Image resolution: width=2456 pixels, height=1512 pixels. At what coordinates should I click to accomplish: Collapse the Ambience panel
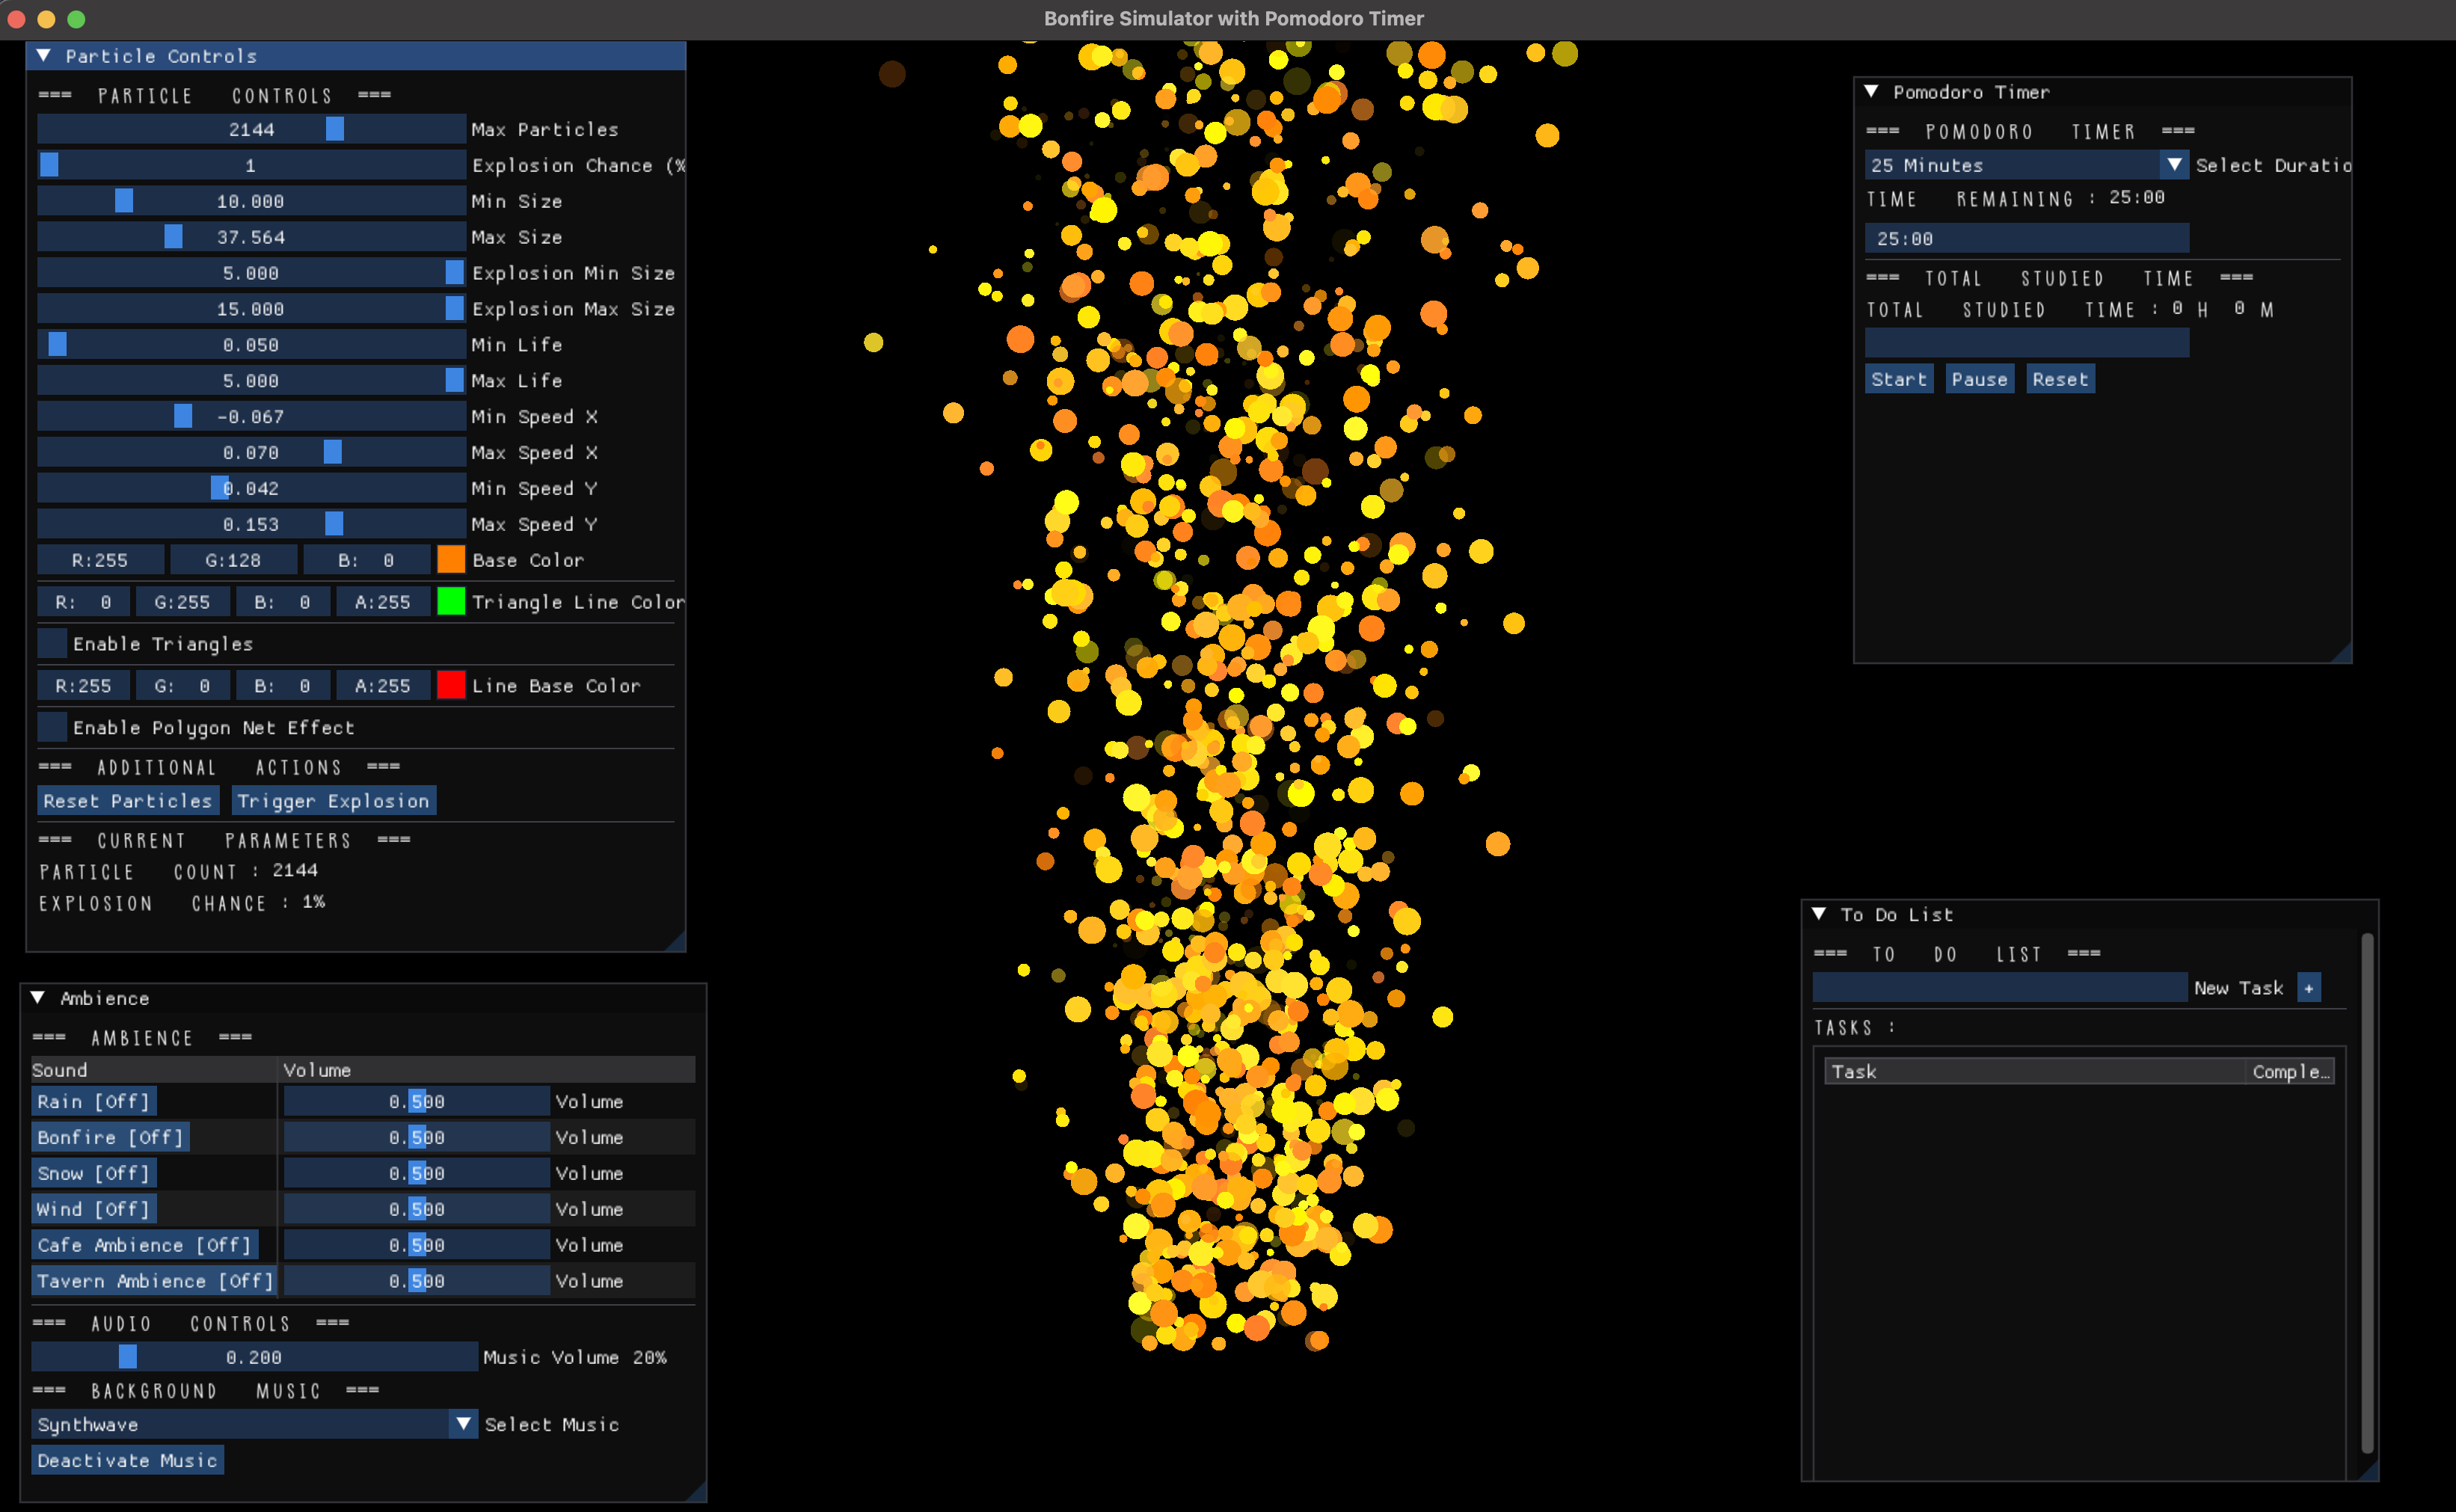[38, 998]
